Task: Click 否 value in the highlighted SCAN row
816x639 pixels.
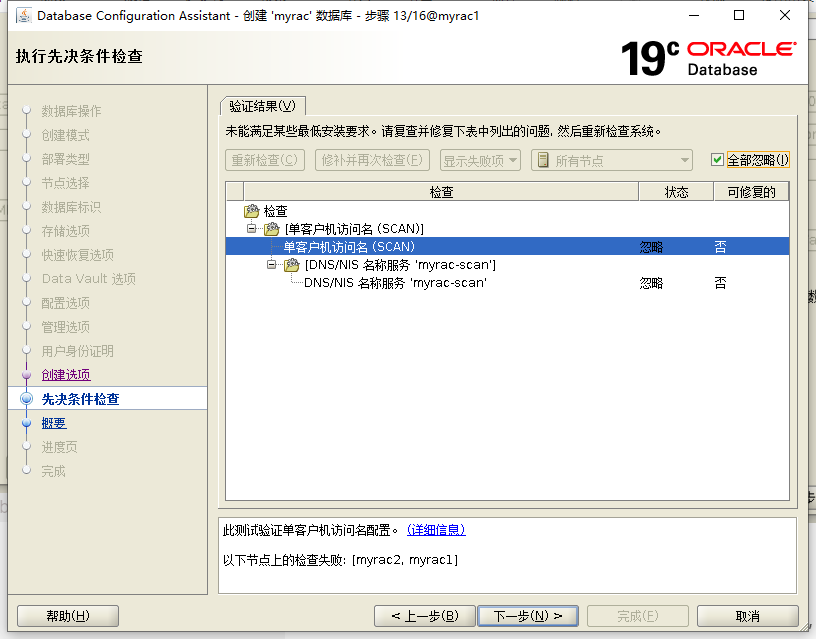Action: [720, 247]
